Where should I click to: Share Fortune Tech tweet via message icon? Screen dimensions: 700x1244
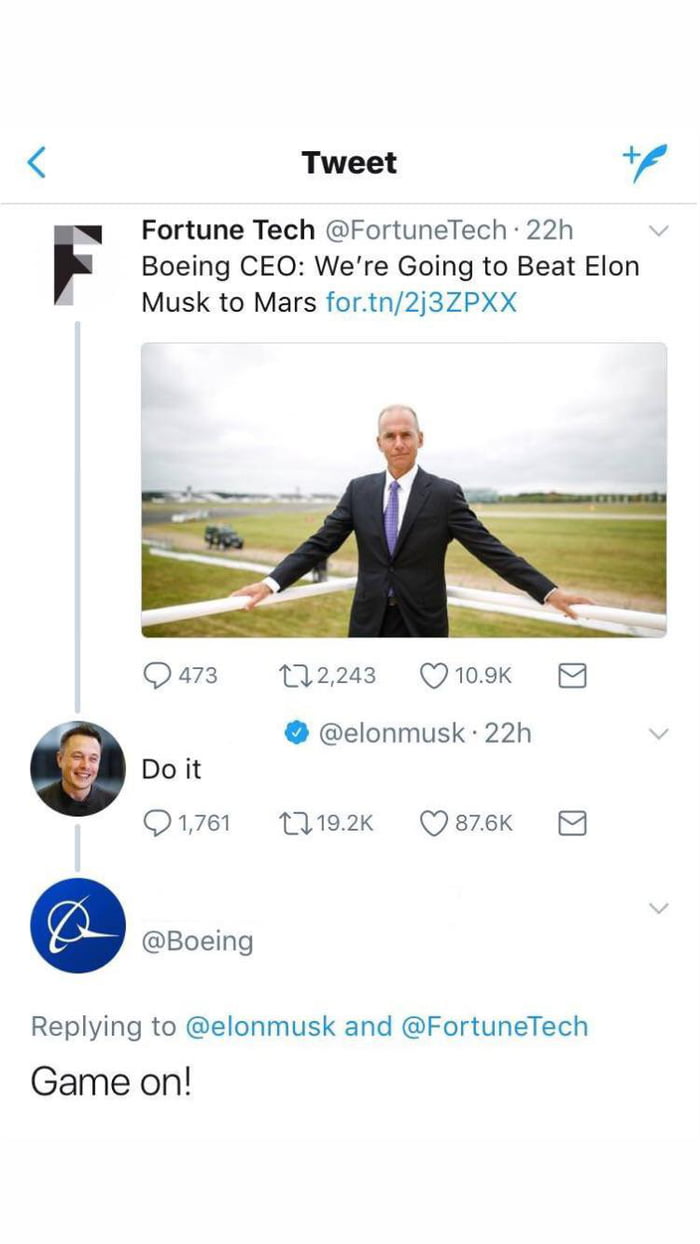coord(571,677)
